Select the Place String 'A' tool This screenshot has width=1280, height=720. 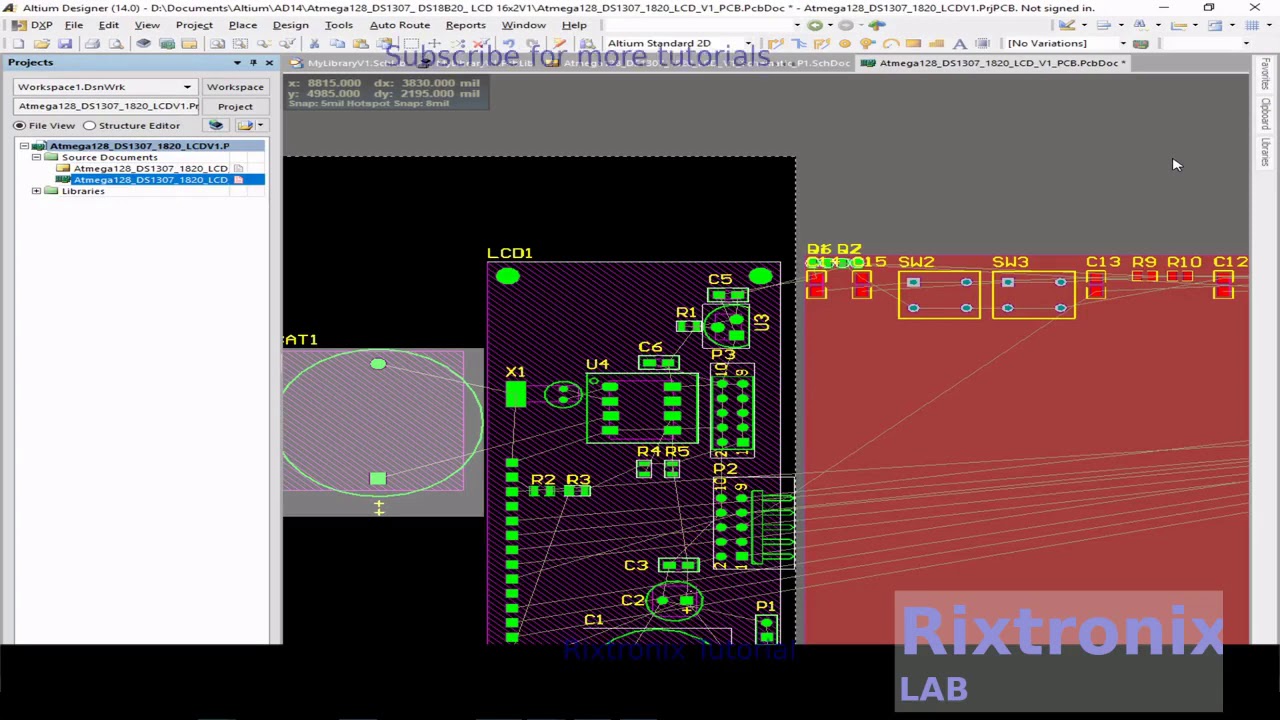[x=960, y=44]
